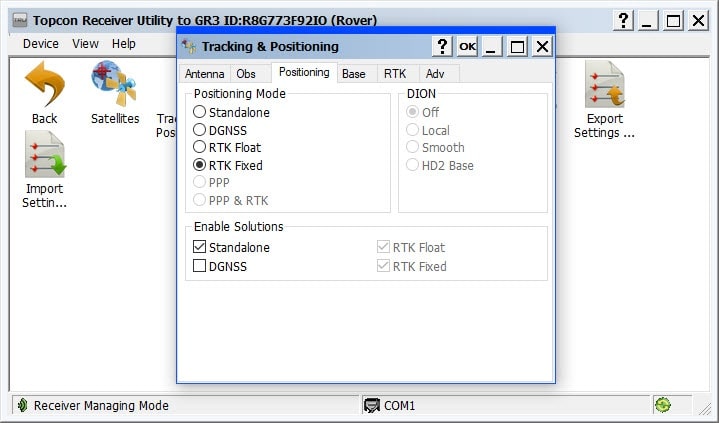Open the Satellites icon
This screenshot has height=423, width=719.
[114, 84]
